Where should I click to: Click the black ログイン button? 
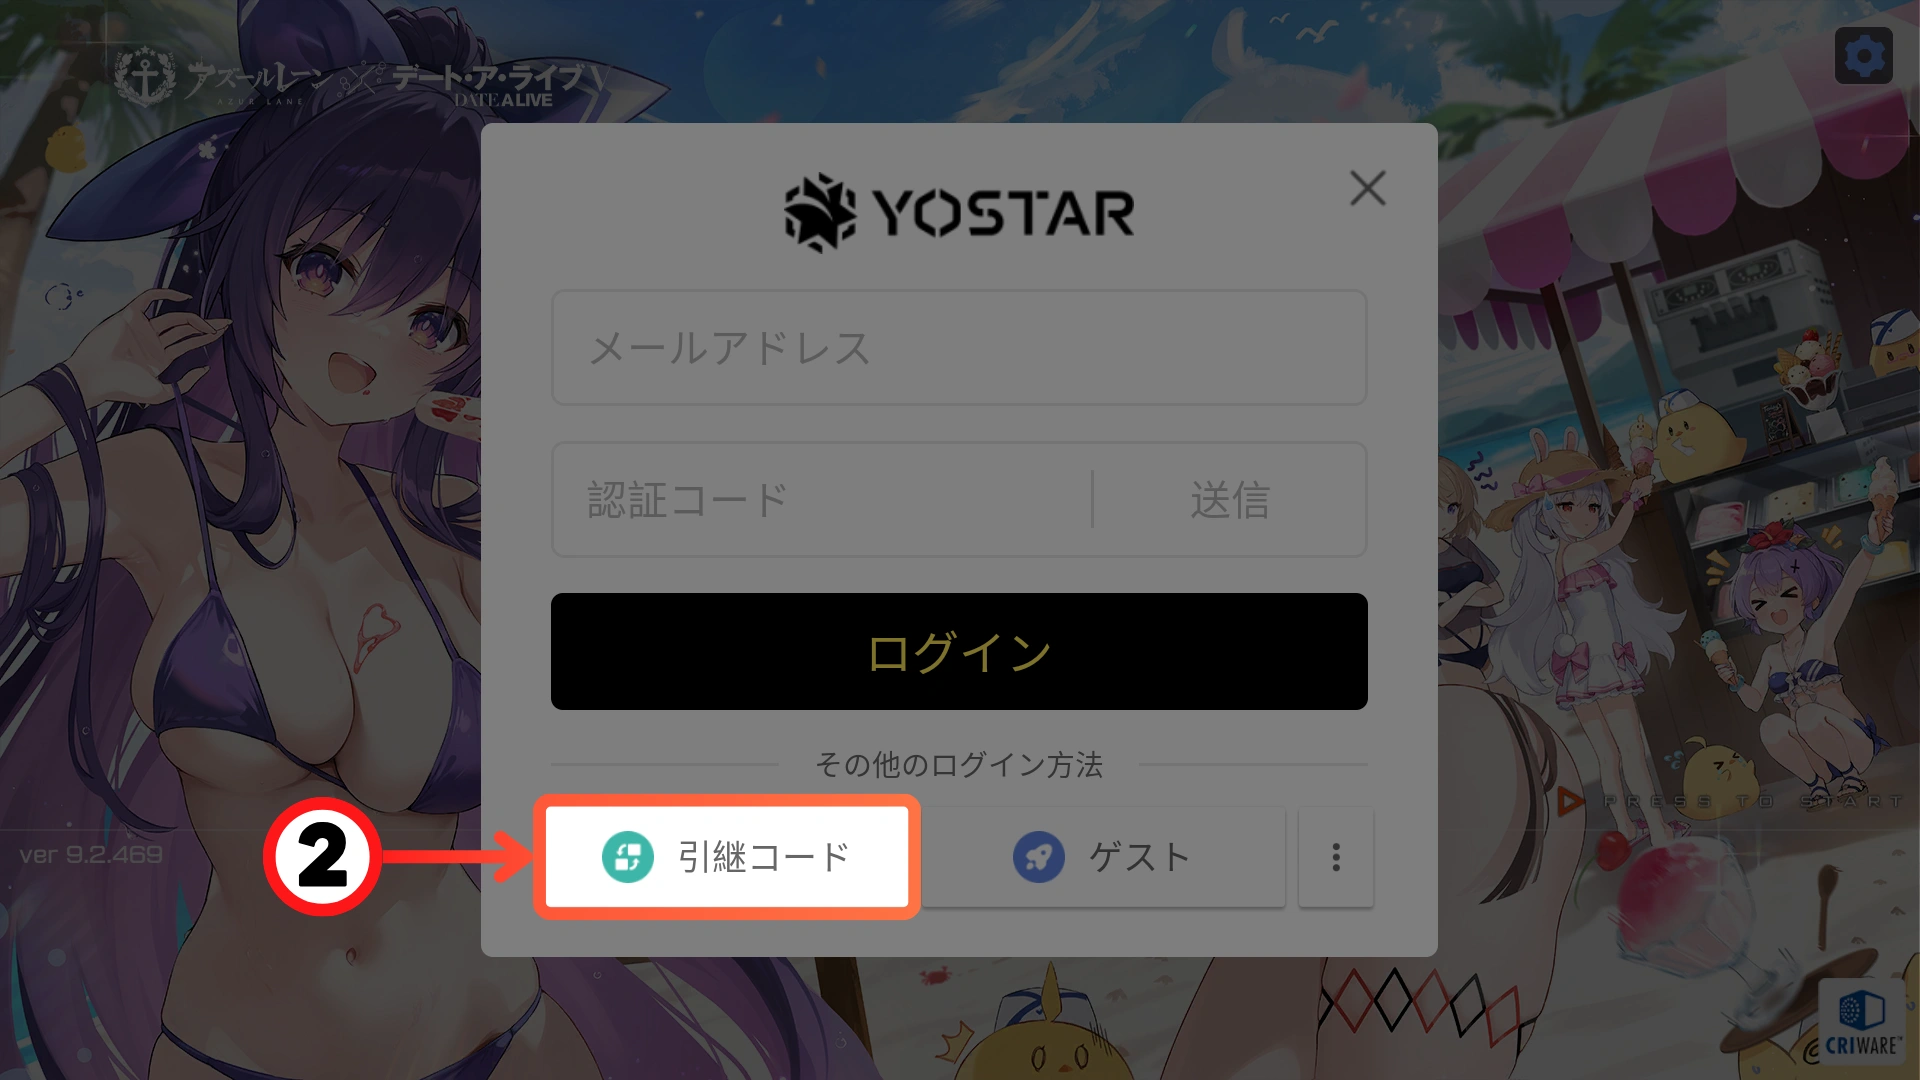click(959, 651)
